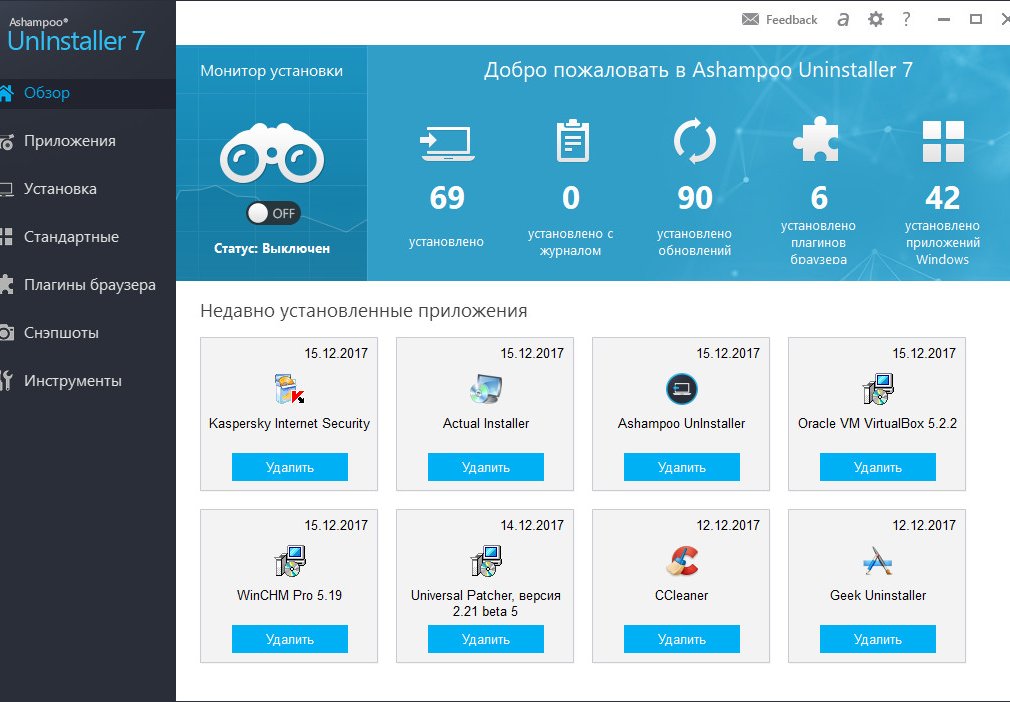Click the 6 browser plugins count
The width and height of the screenshot is (1010, 702).
click(819, 198)
